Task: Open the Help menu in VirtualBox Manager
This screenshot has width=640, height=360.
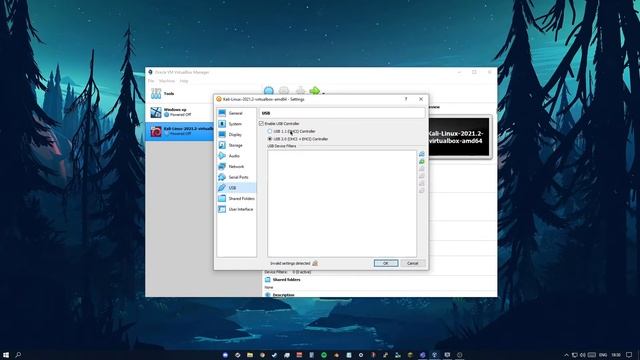Action: 184,81
